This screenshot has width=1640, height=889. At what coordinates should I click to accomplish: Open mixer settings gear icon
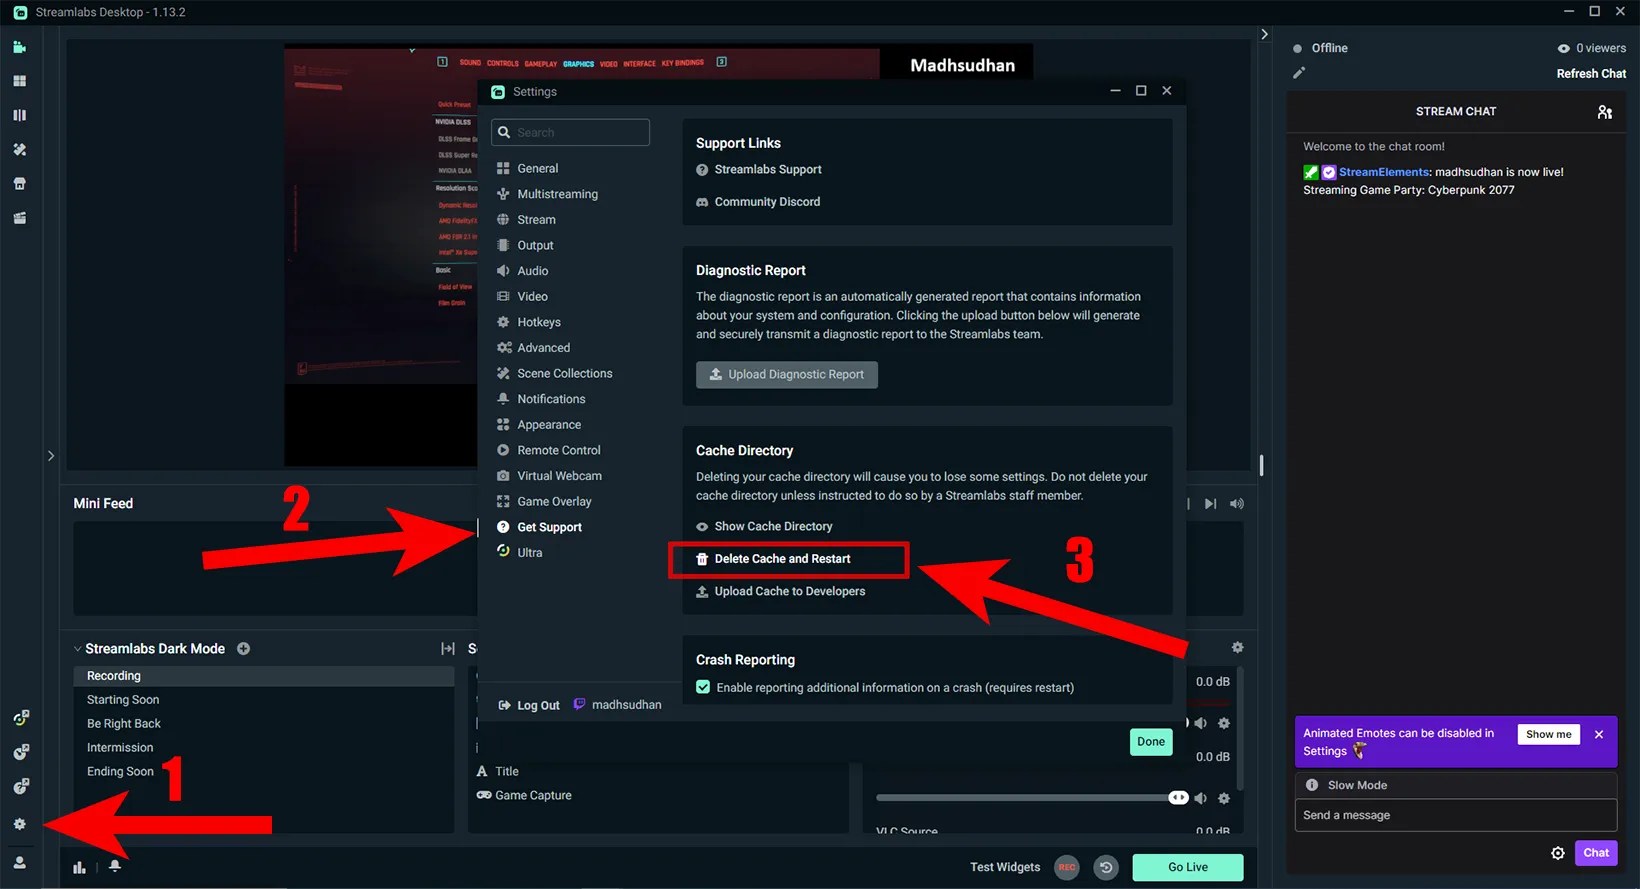[1237, 648]
